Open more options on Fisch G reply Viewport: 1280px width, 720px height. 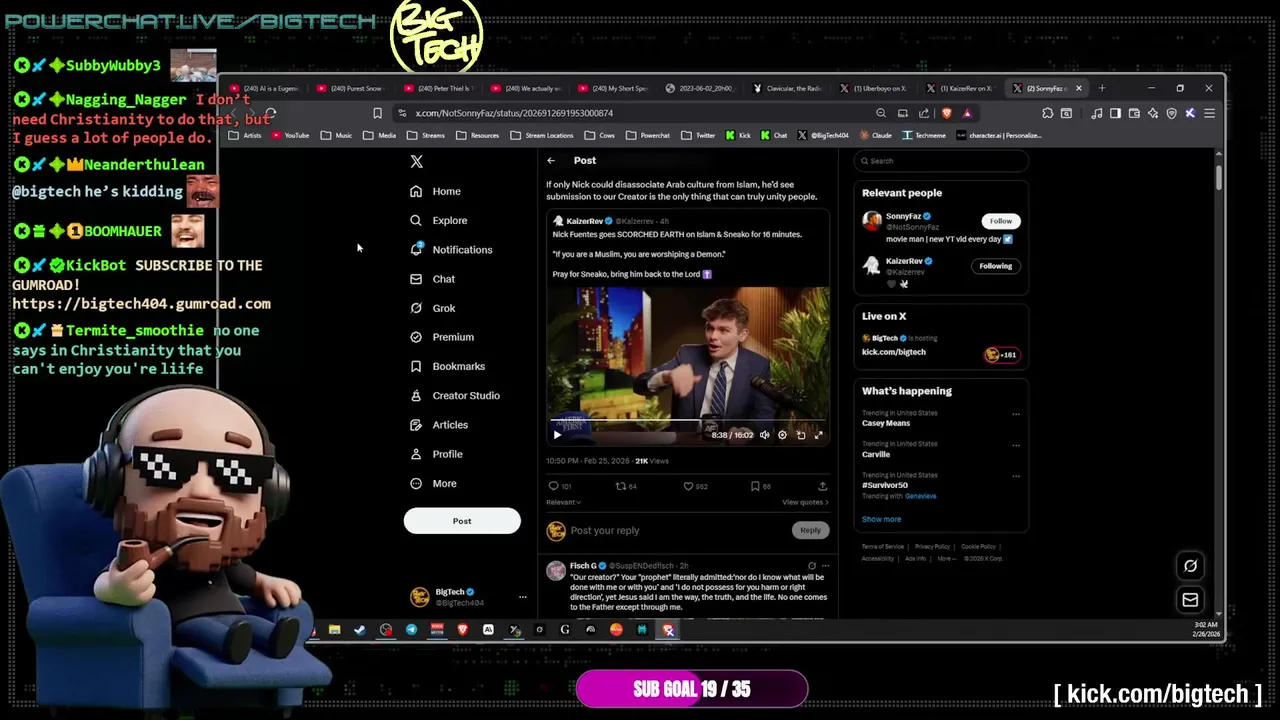point(824,566)
